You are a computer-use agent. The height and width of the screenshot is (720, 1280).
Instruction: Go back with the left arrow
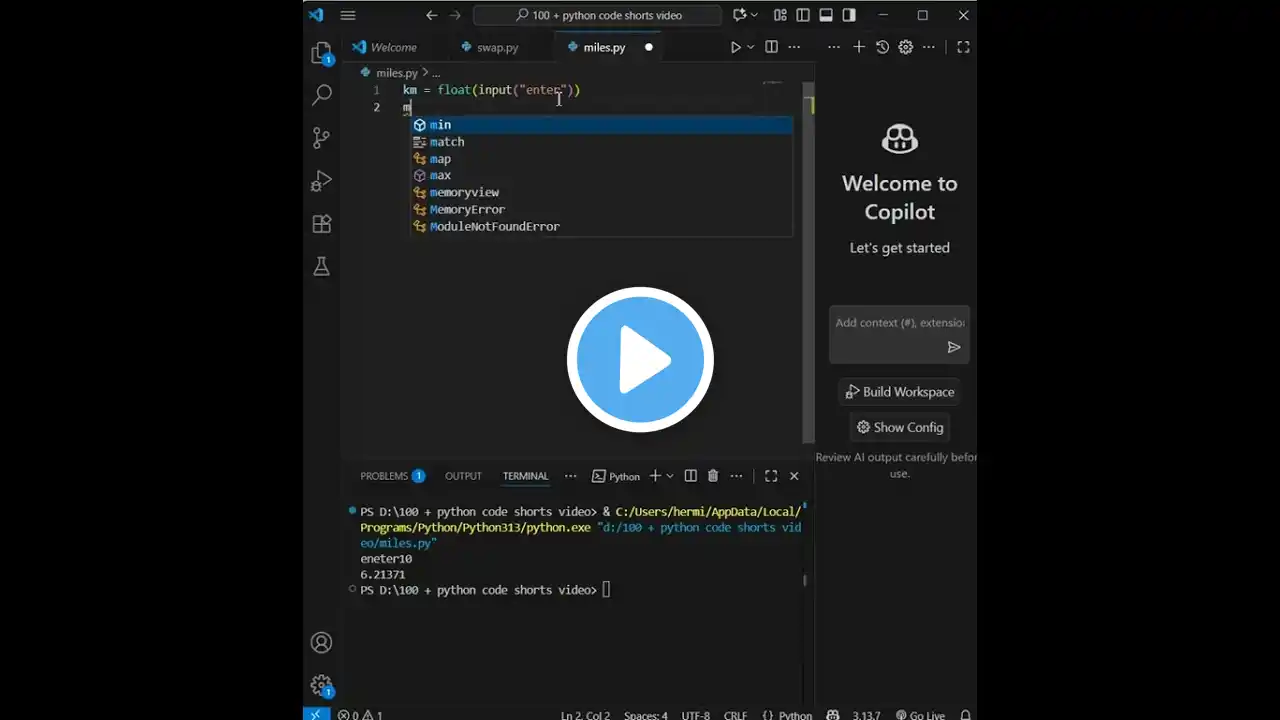click(x=432, y=15)
